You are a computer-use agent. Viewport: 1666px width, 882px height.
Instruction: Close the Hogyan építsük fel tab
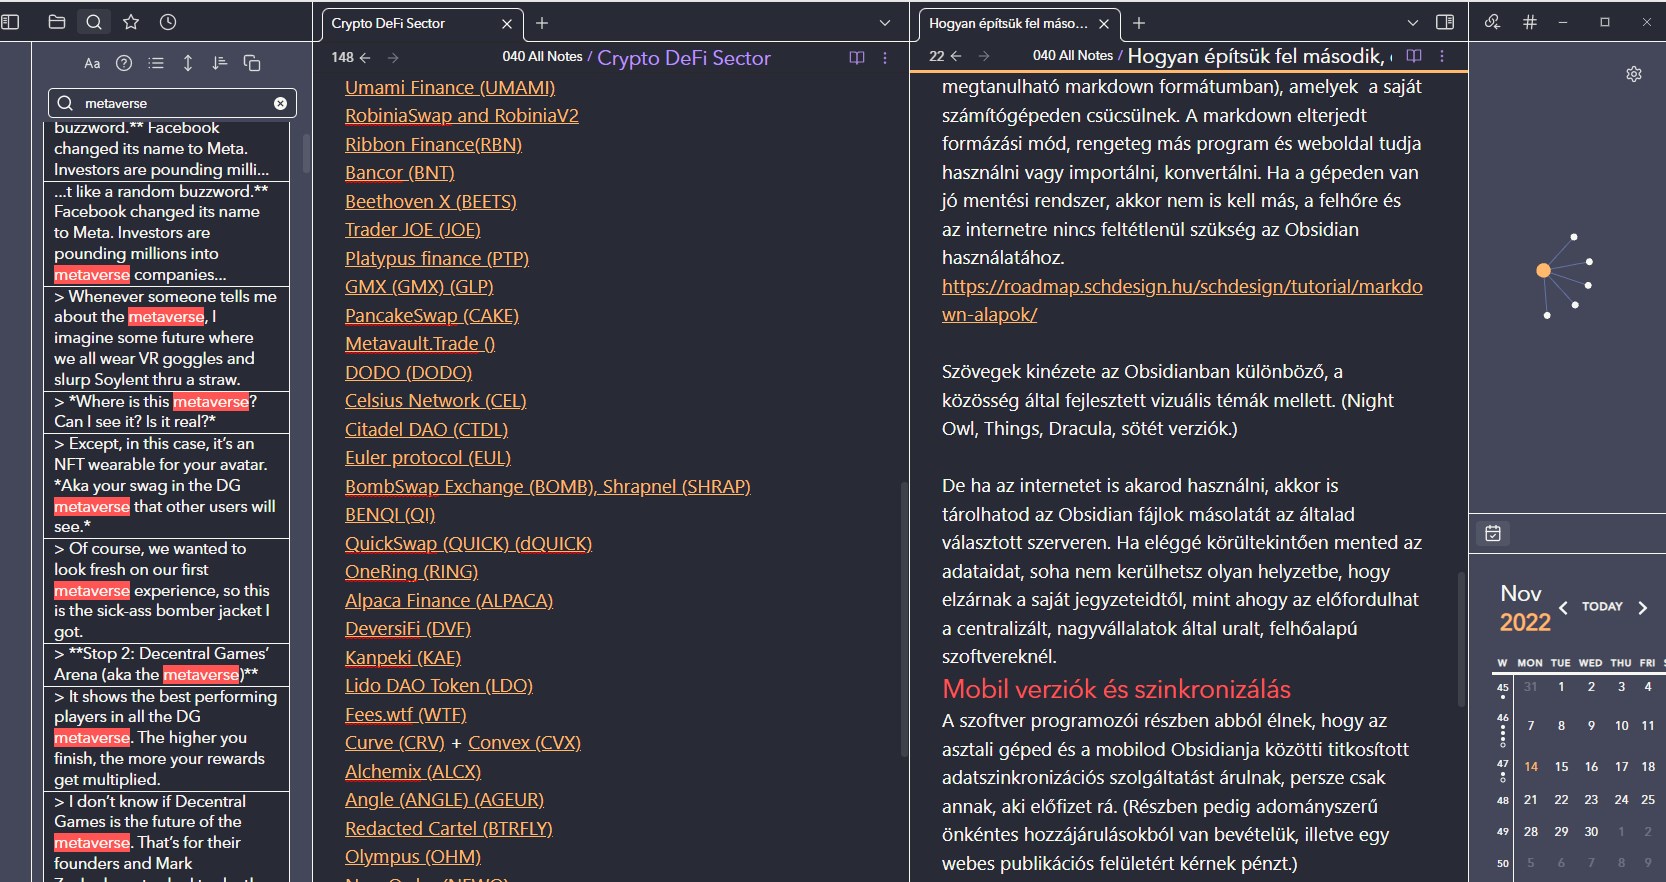(x=1104, y=23)
